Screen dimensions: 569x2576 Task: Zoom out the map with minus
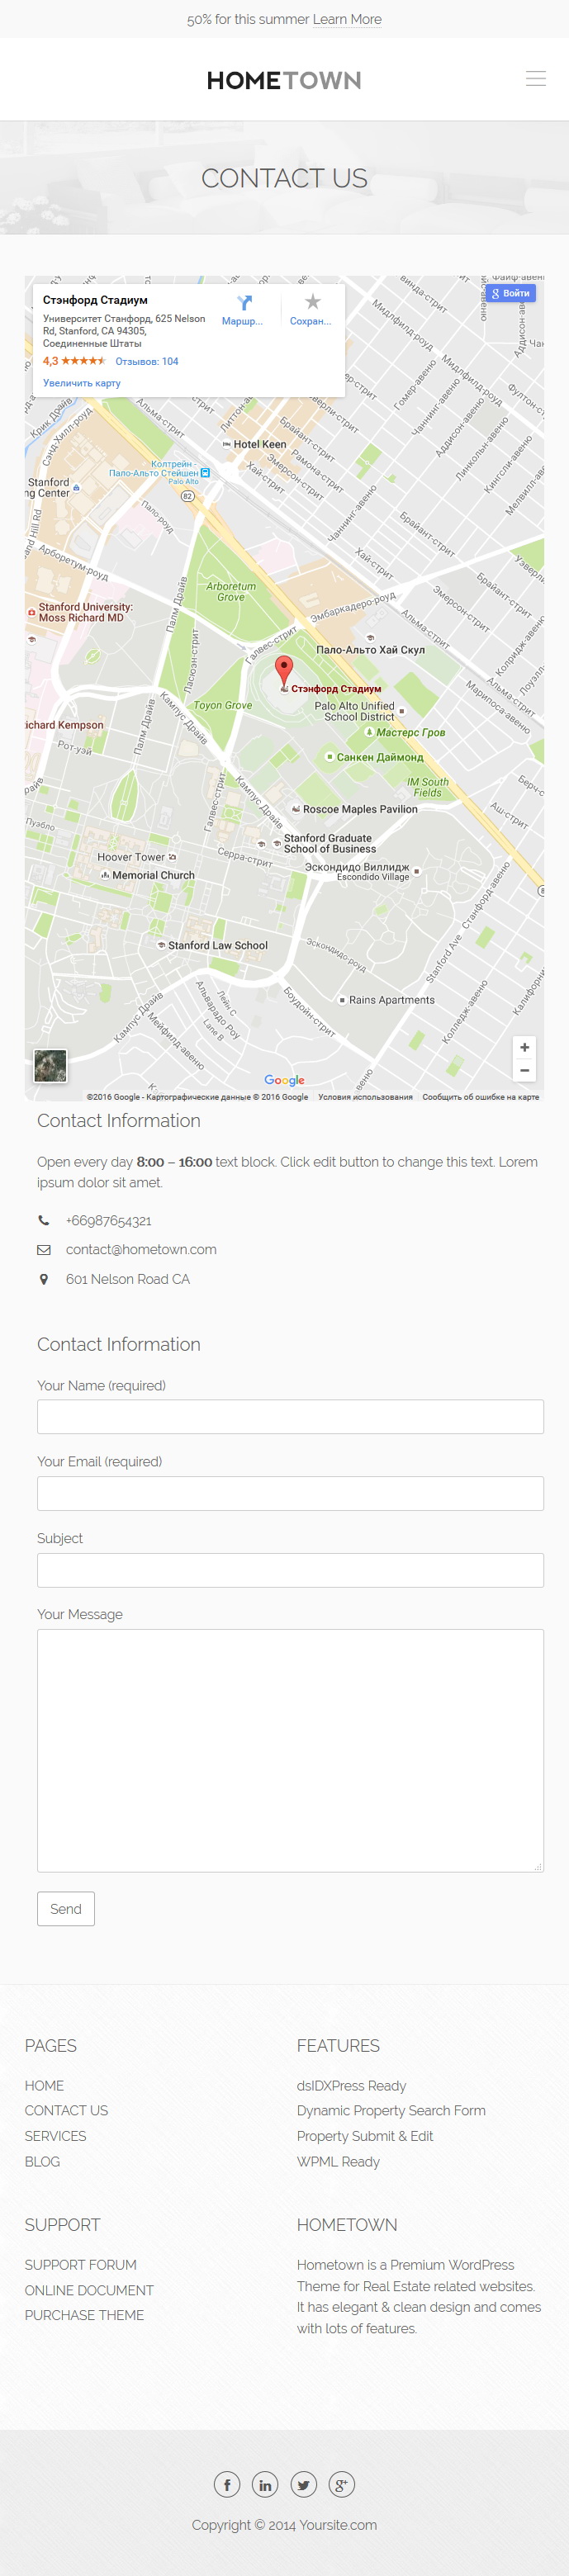(524, 1070)
